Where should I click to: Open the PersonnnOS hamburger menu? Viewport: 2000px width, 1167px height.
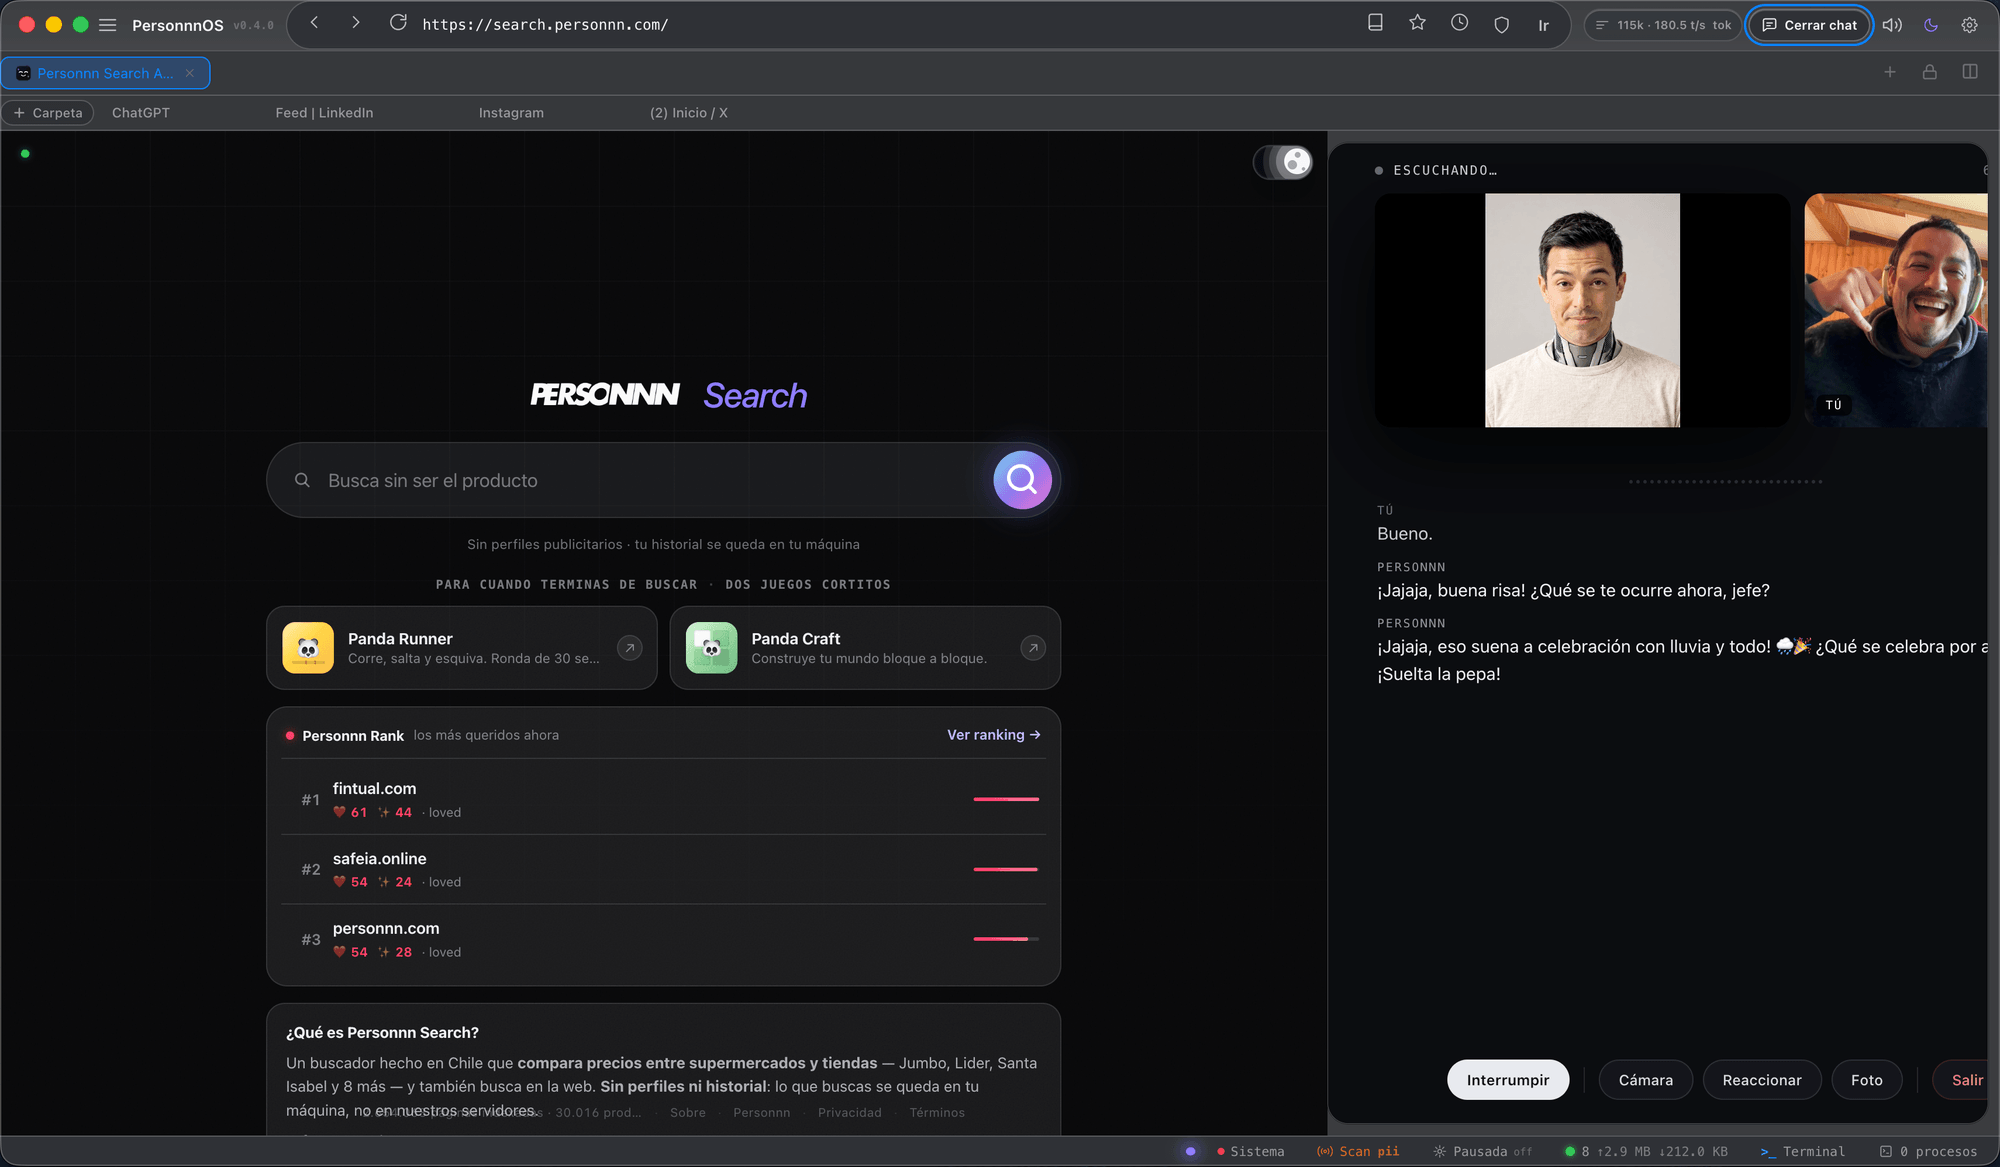(107, 25)
